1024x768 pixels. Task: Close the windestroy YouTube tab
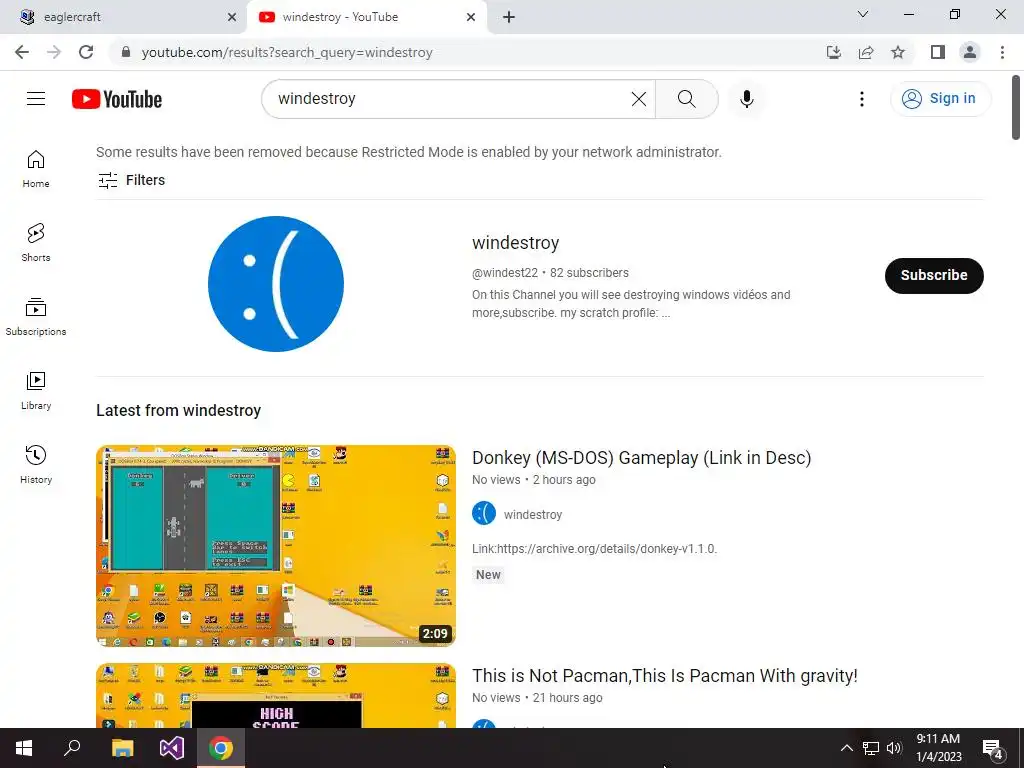[x=471, y=17]
